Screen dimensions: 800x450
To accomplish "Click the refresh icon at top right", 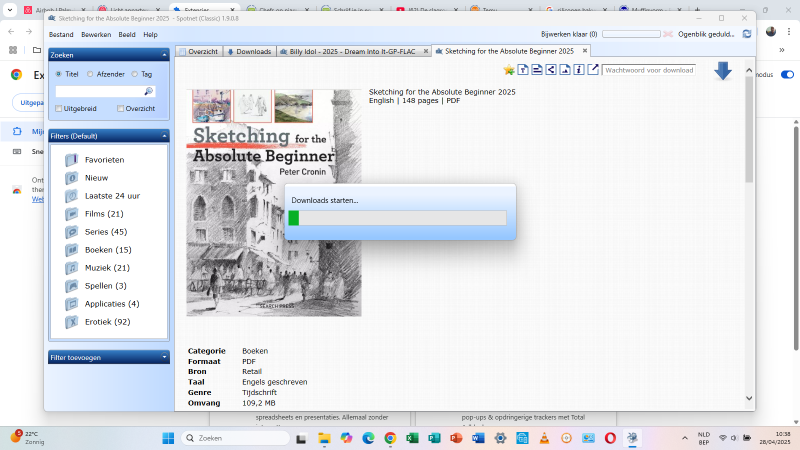I will [746, 34].
